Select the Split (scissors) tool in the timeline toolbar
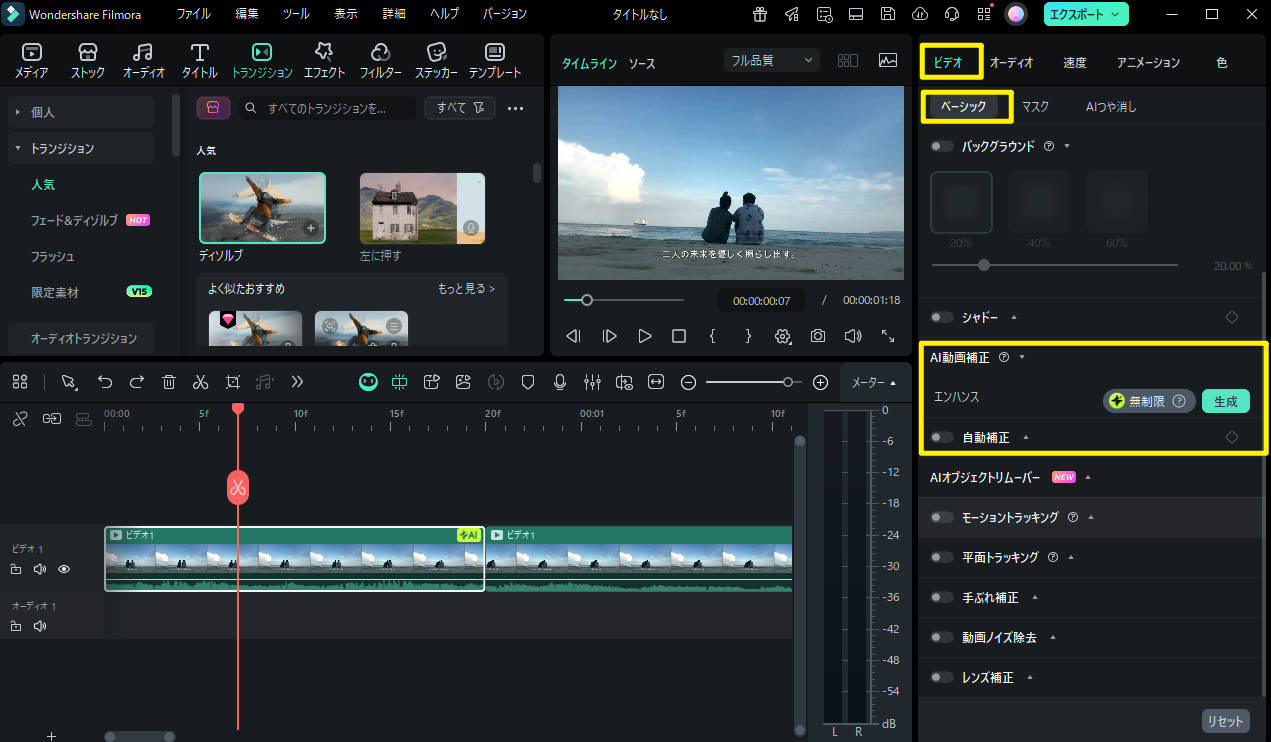 coord(199,381)
